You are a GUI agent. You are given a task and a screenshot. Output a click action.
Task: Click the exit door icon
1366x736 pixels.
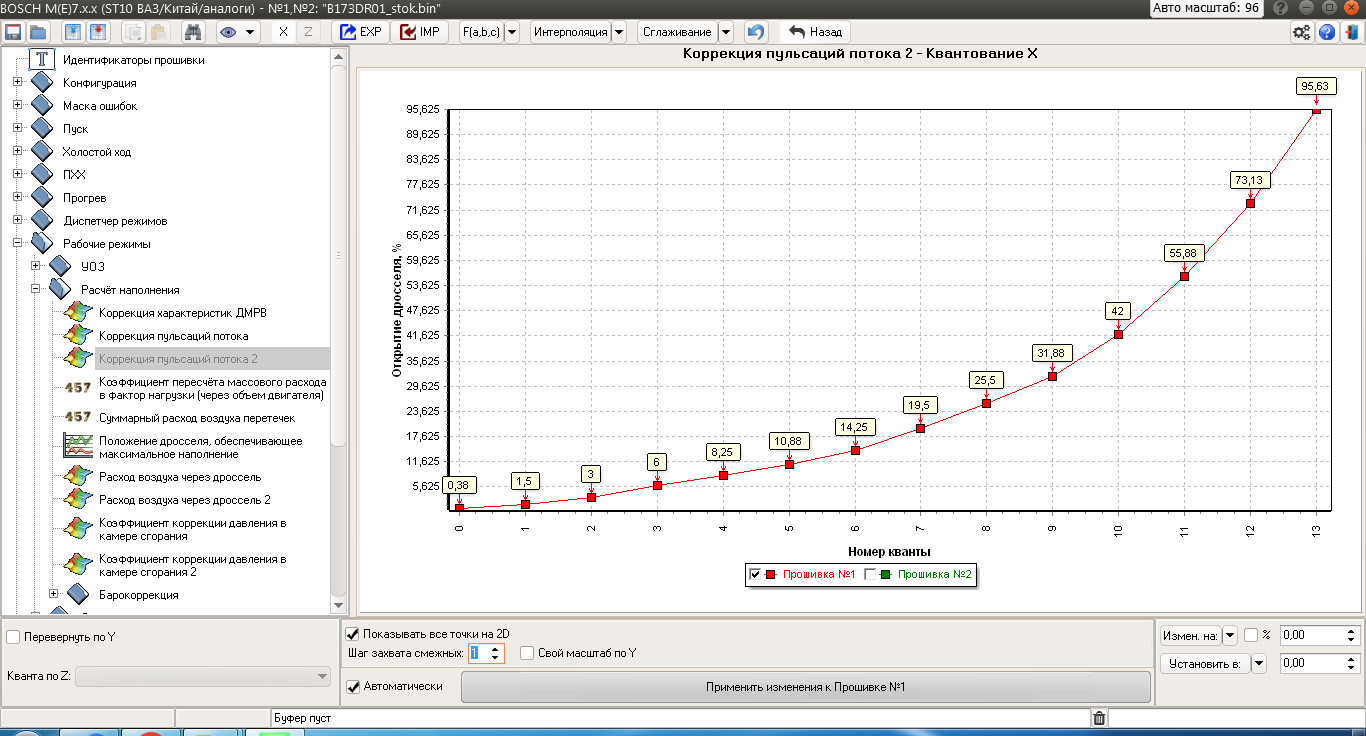coord(1351,32)
